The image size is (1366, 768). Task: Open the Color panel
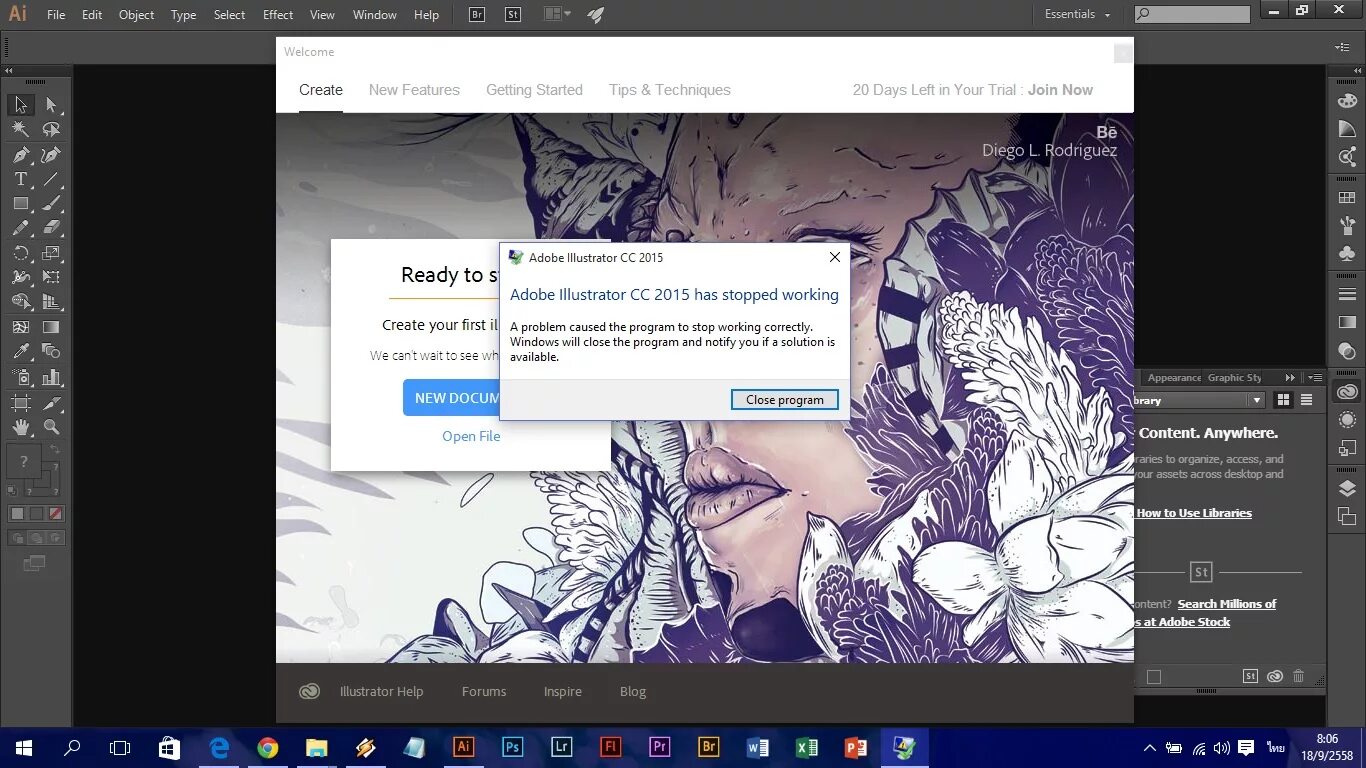pos(1347,101)
